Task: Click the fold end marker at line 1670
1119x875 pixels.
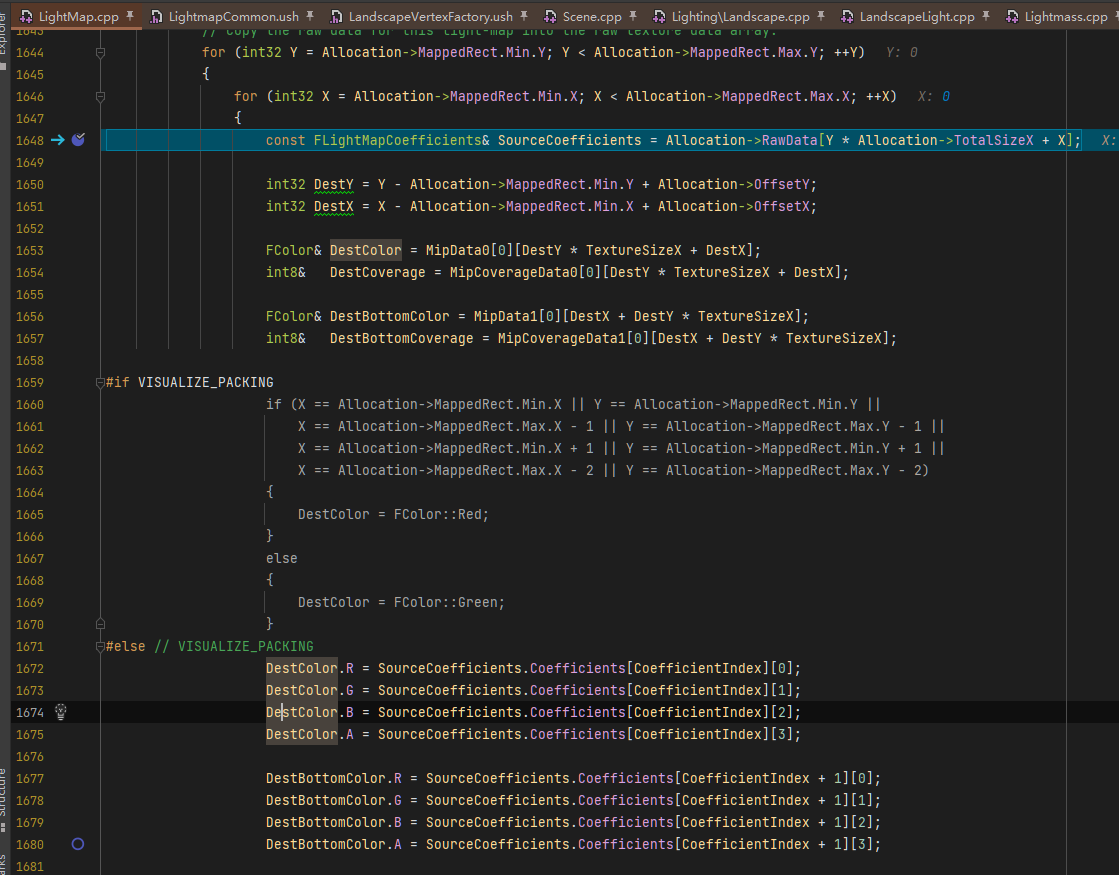Action: 101,624
